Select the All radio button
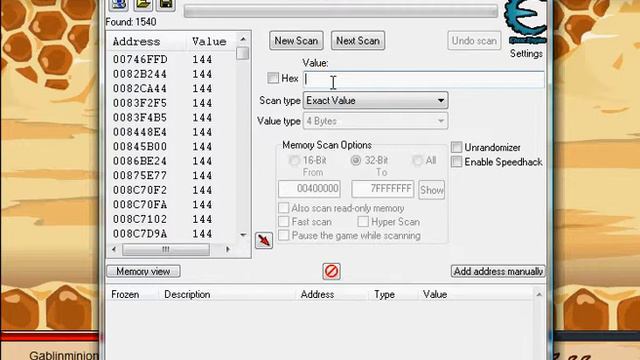The width and height of the screenshot is (640, 360). pyautogui.click(x=417, y=160)
